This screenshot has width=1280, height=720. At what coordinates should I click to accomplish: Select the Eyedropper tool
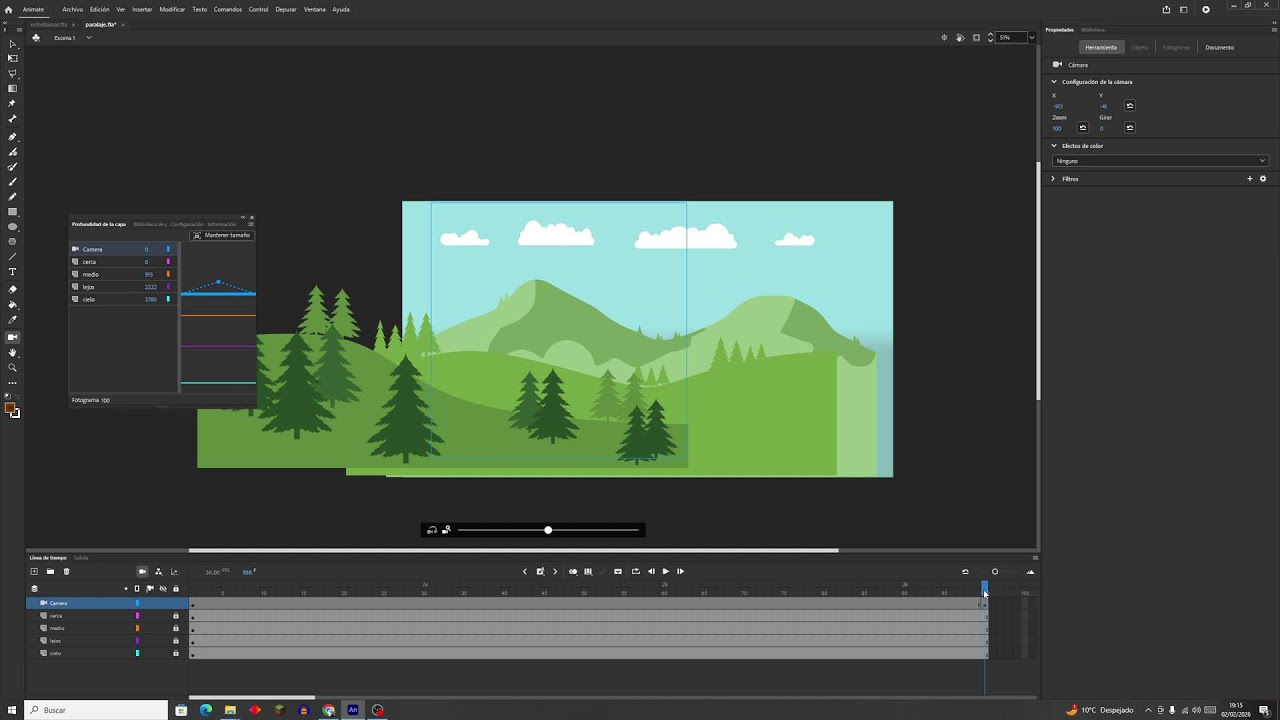(x=12, y=320)
